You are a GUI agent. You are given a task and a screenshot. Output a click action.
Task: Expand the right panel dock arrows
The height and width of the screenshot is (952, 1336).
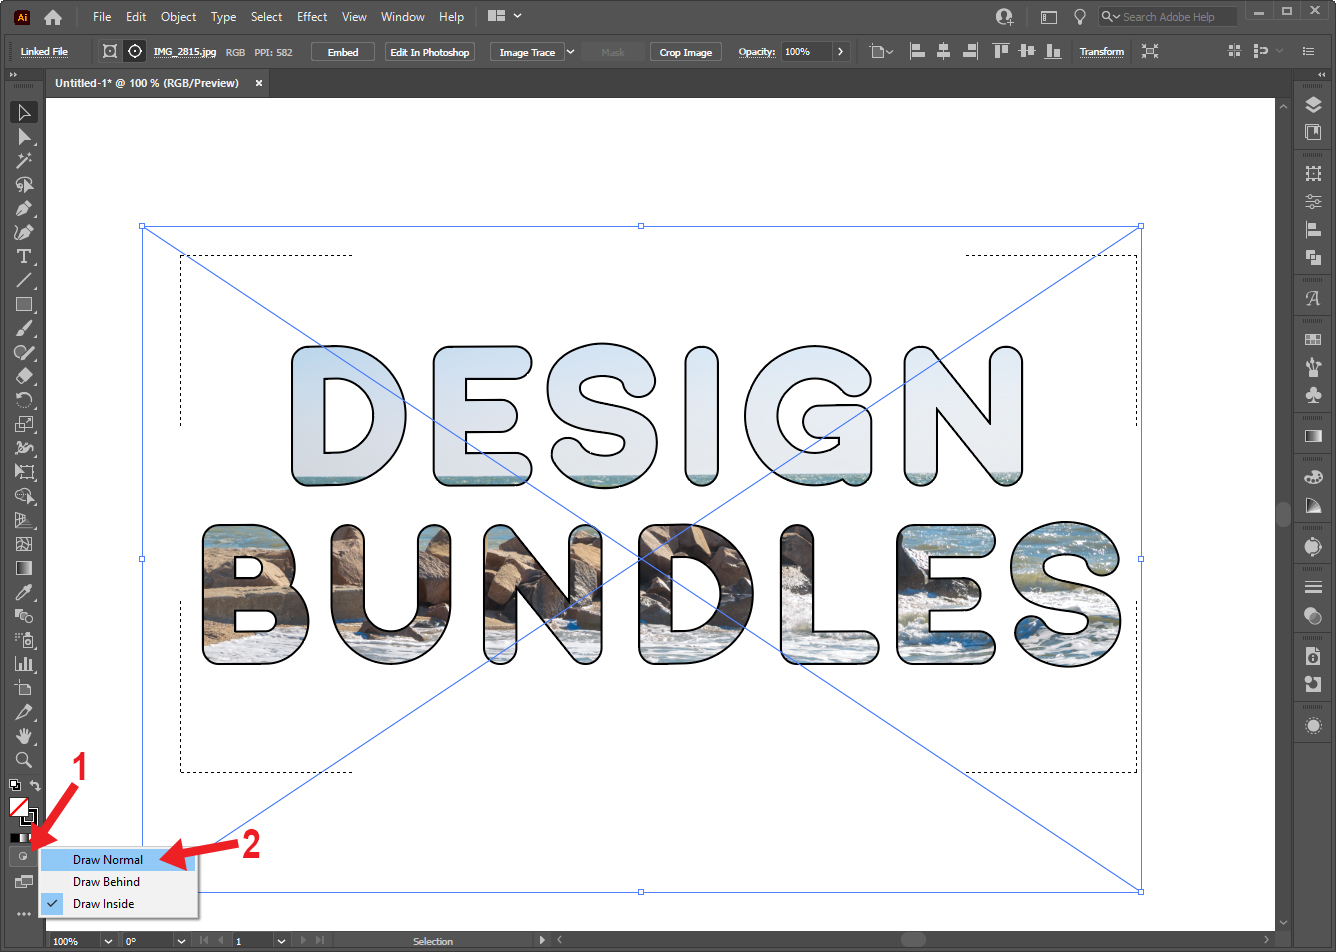[1322, 75]
